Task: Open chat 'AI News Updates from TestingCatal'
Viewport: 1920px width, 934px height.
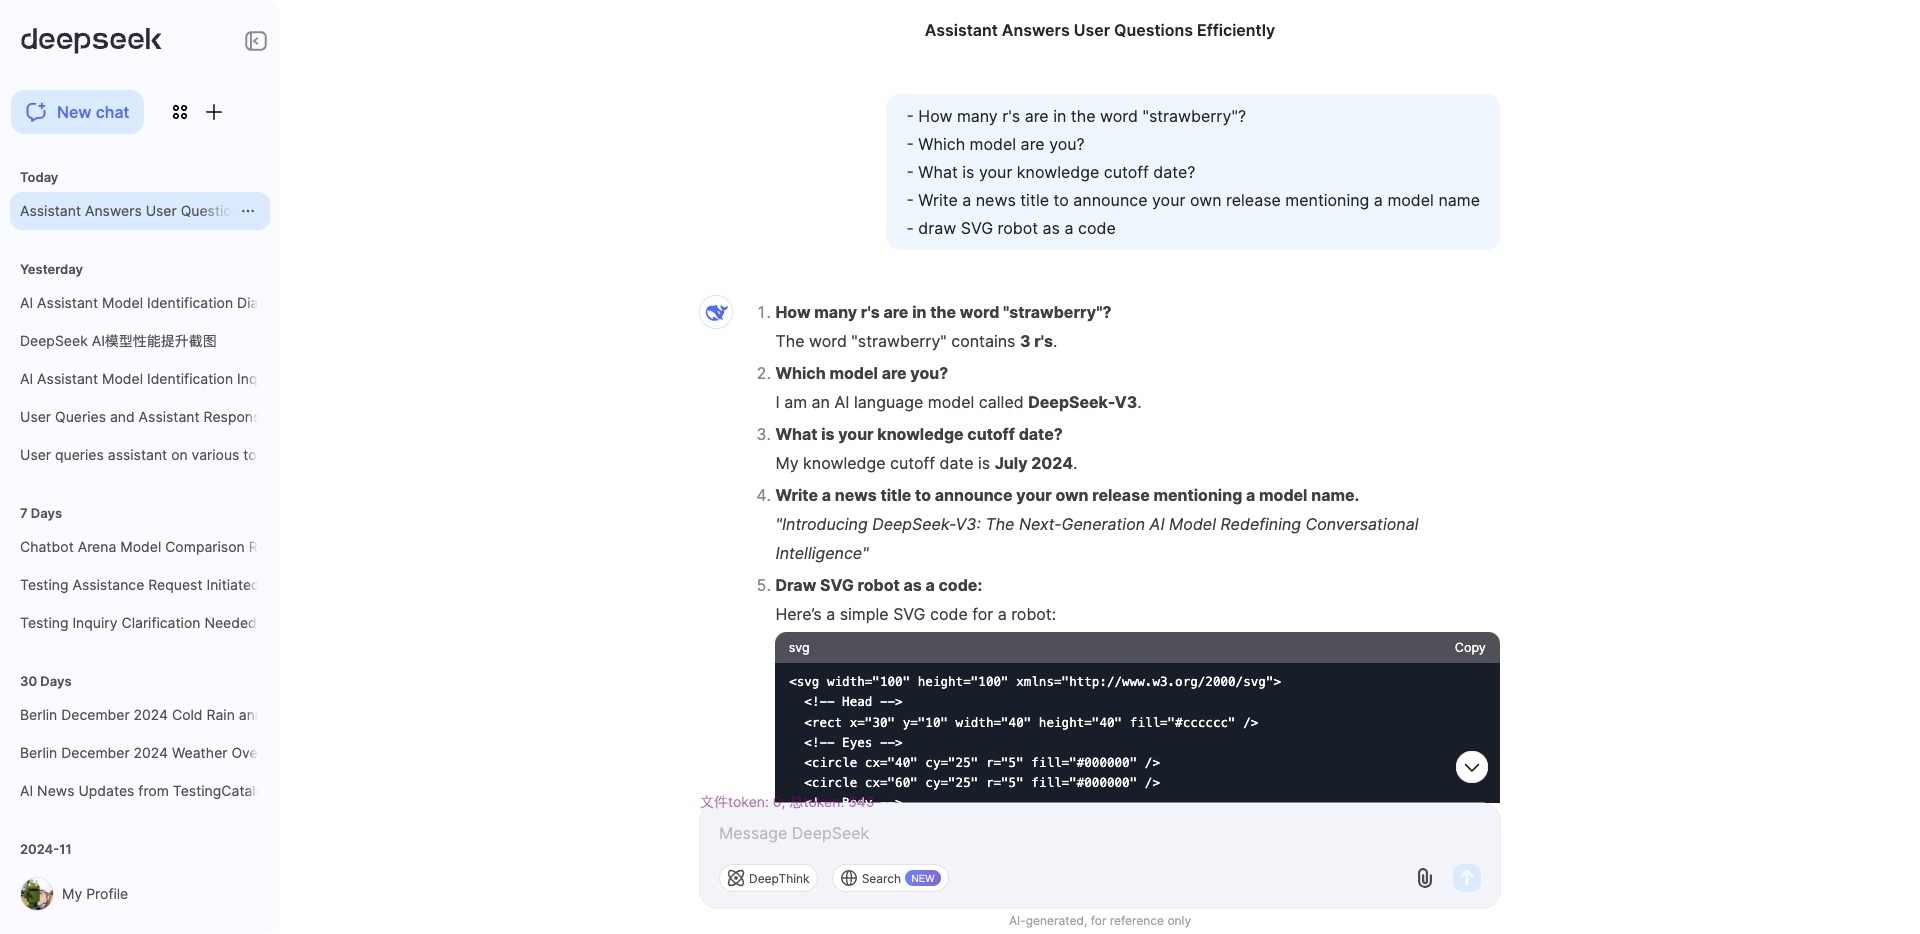Action: 140,791
